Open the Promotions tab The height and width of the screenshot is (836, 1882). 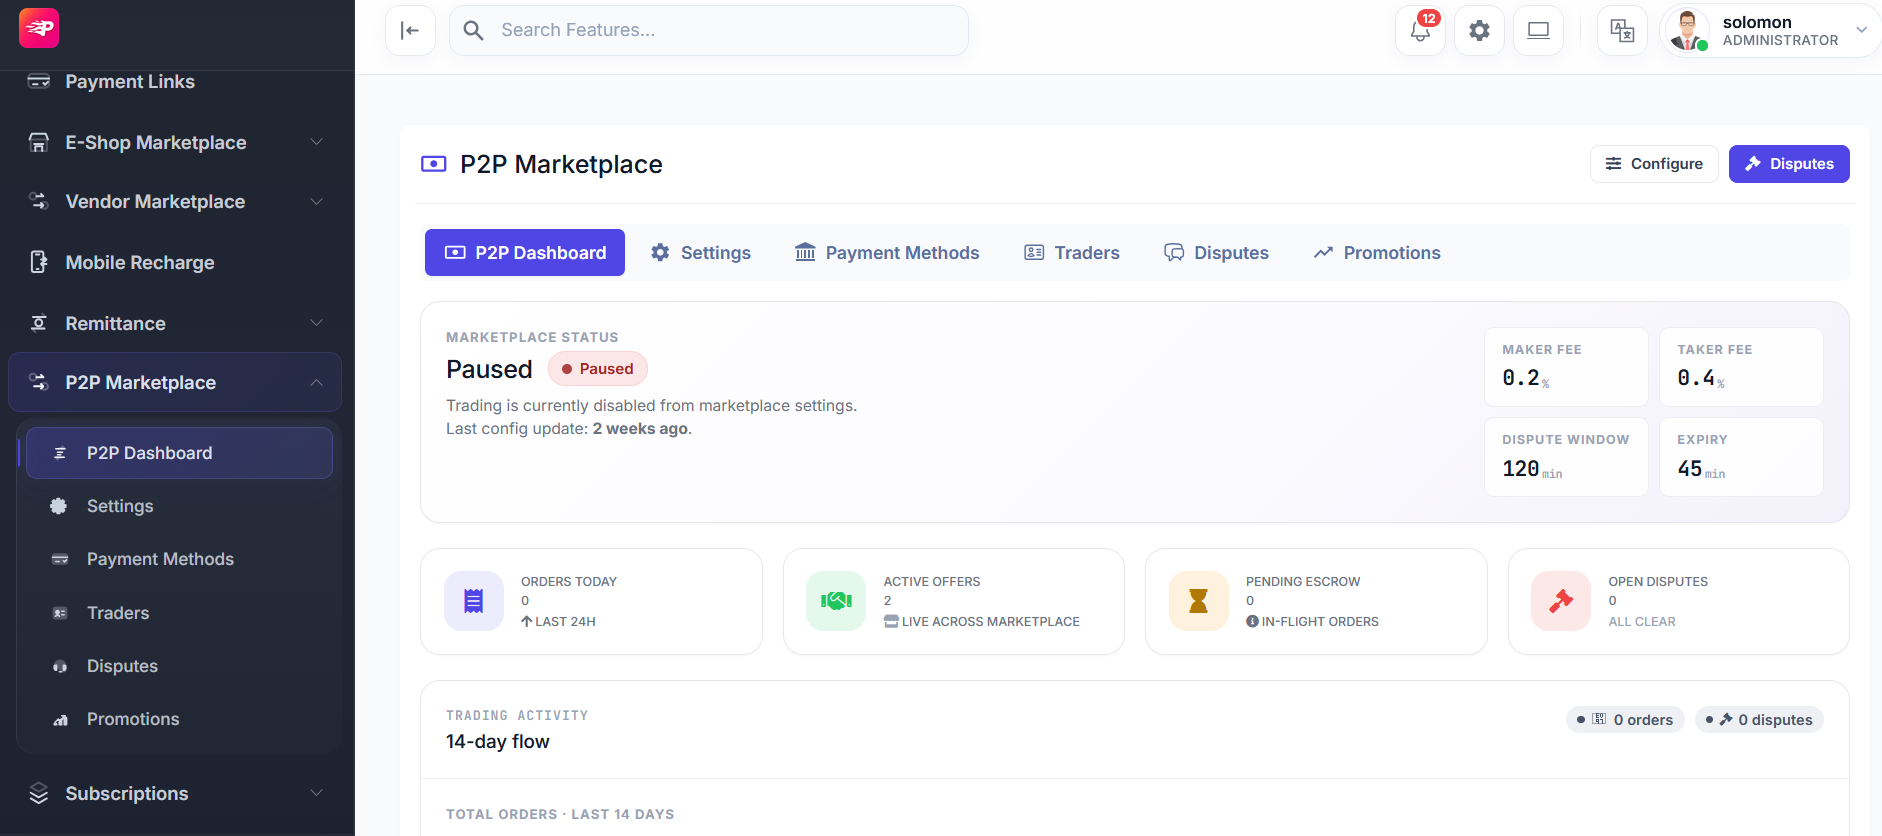(1377, 252)
